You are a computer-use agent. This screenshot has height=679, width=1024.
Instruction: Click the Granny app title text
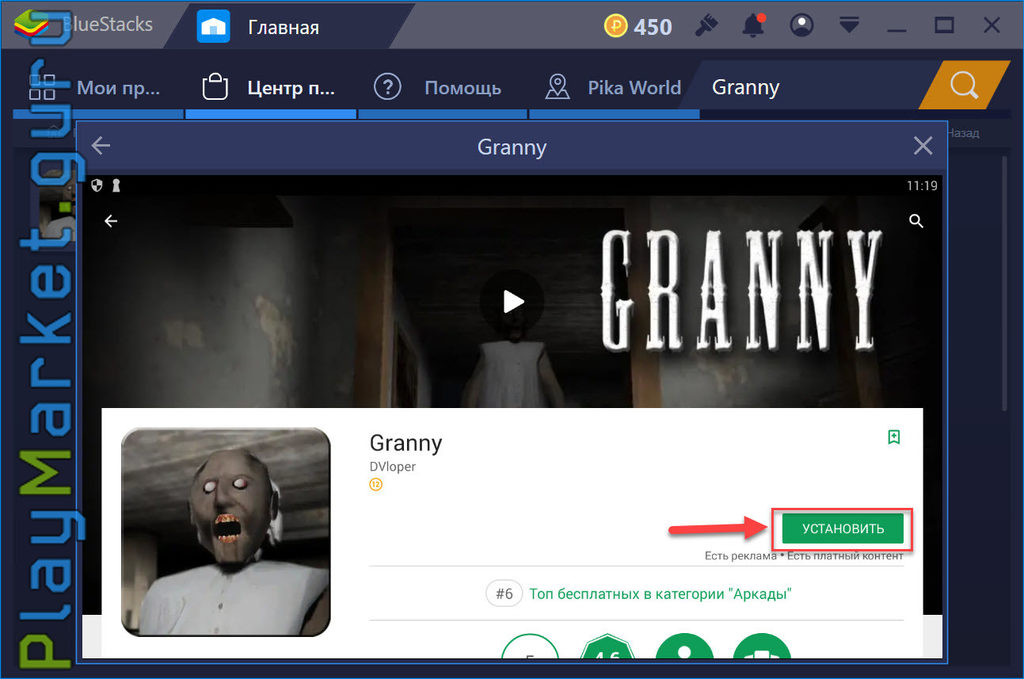[x=406, y=443]
